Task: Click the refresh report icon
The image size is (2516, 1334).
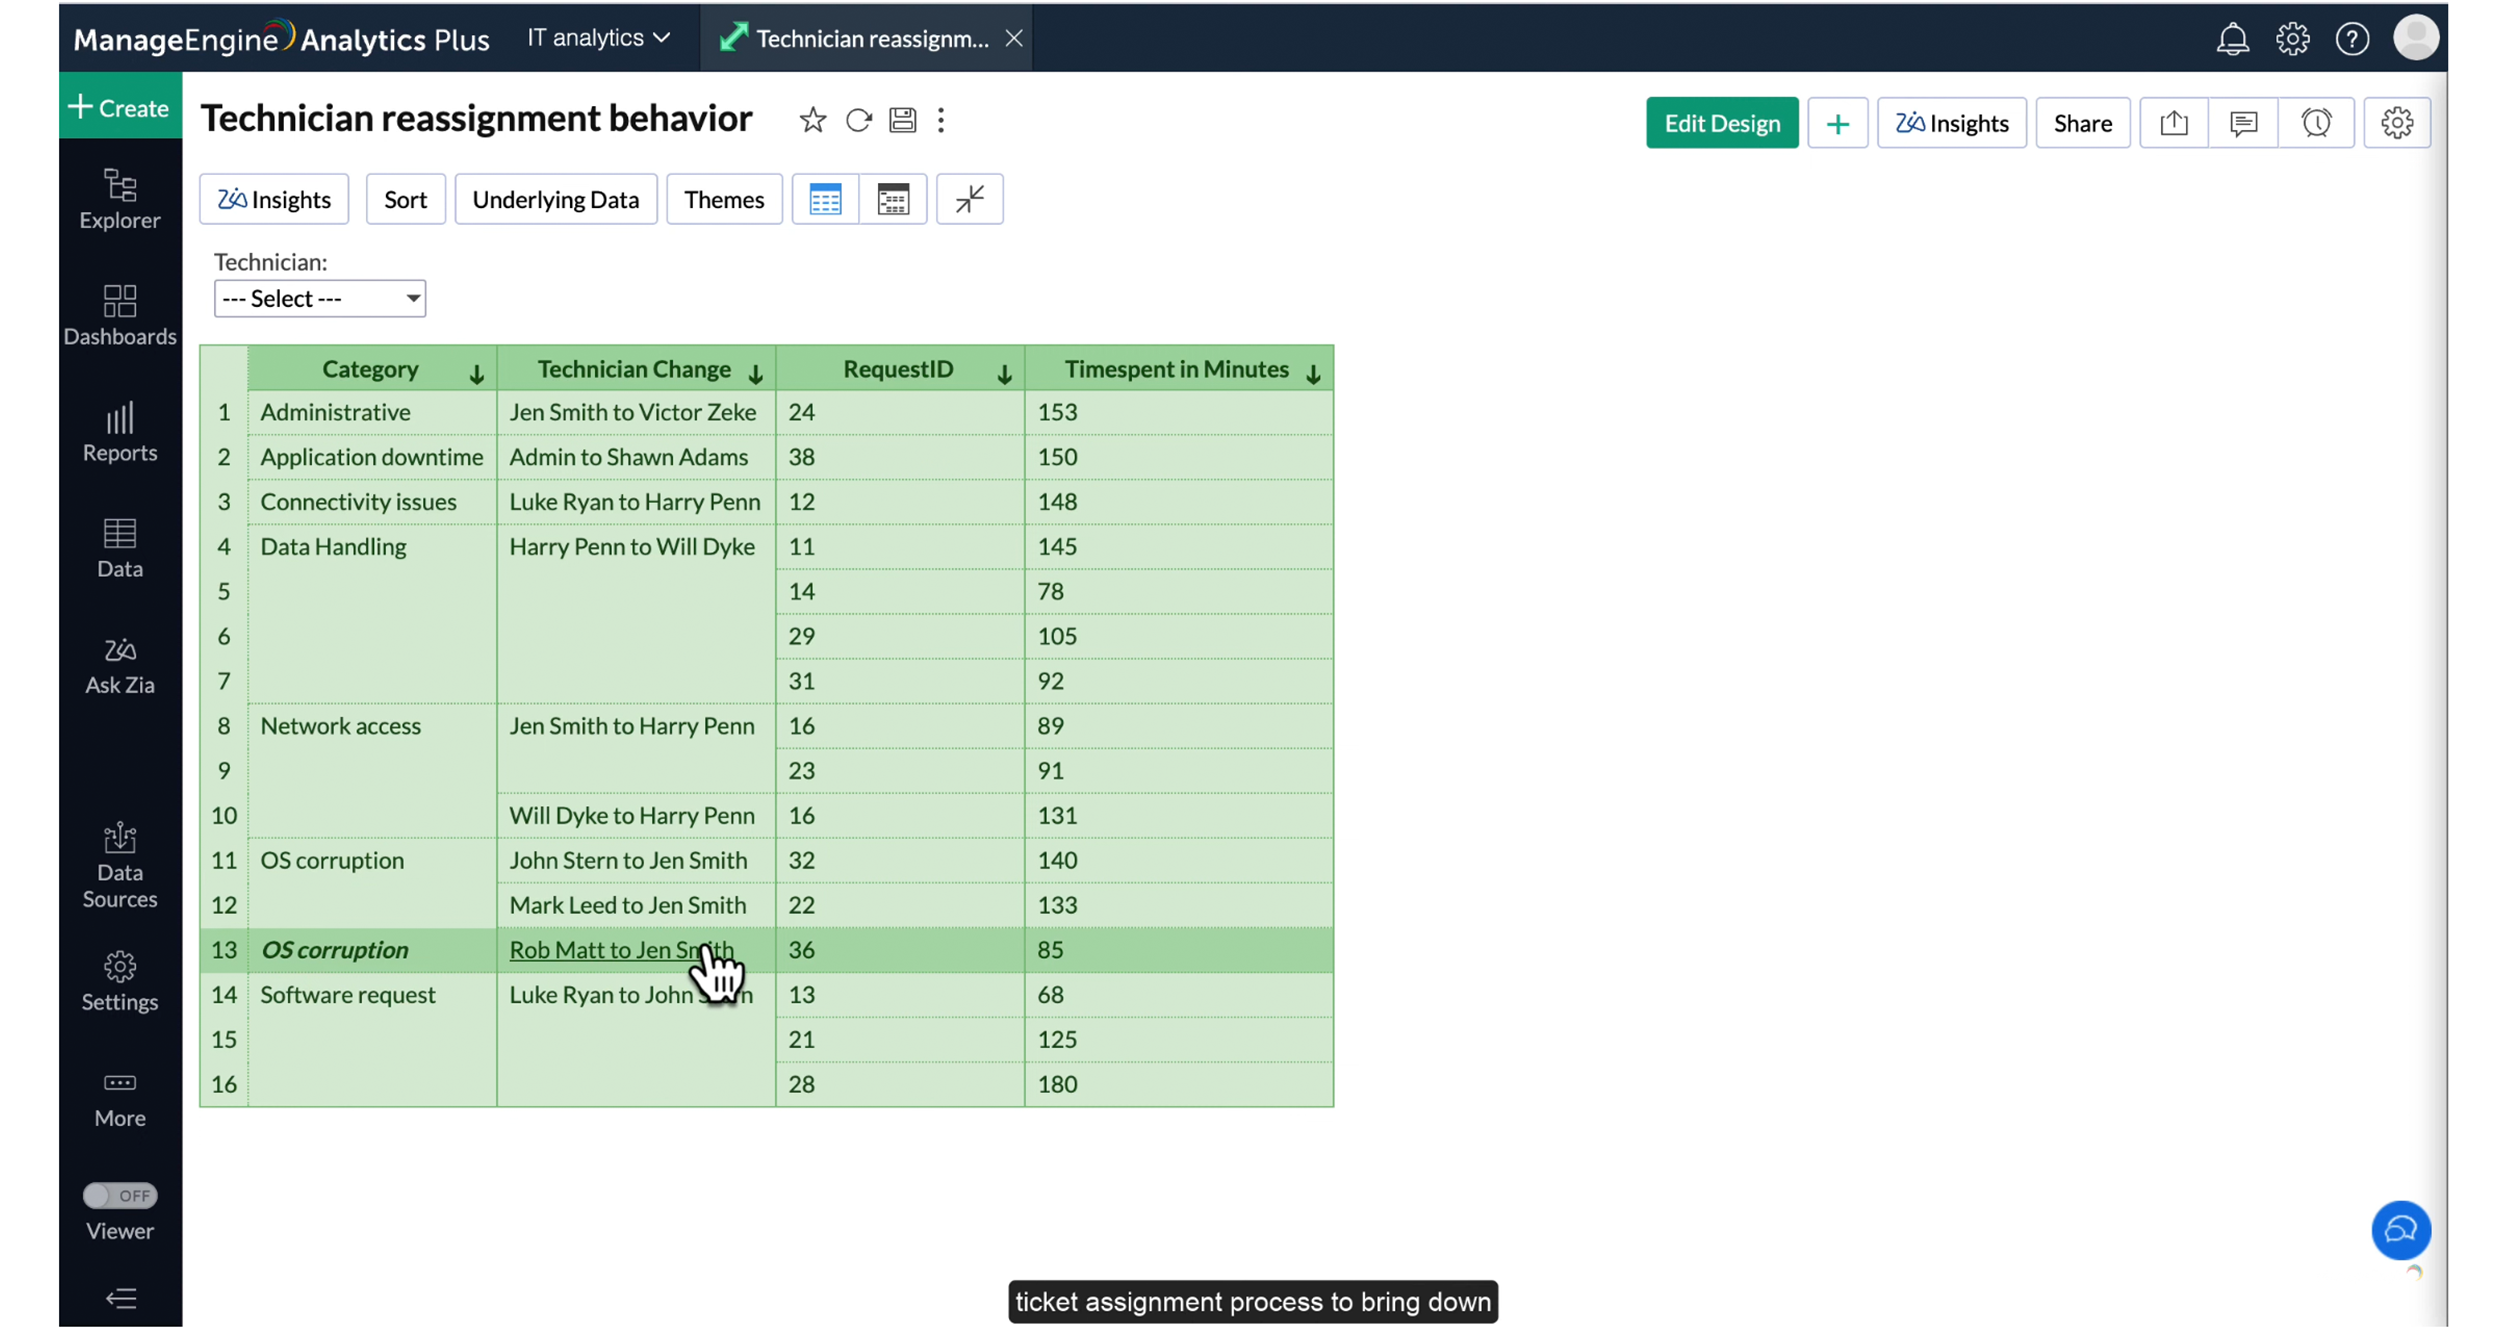Action: (858, 120)
